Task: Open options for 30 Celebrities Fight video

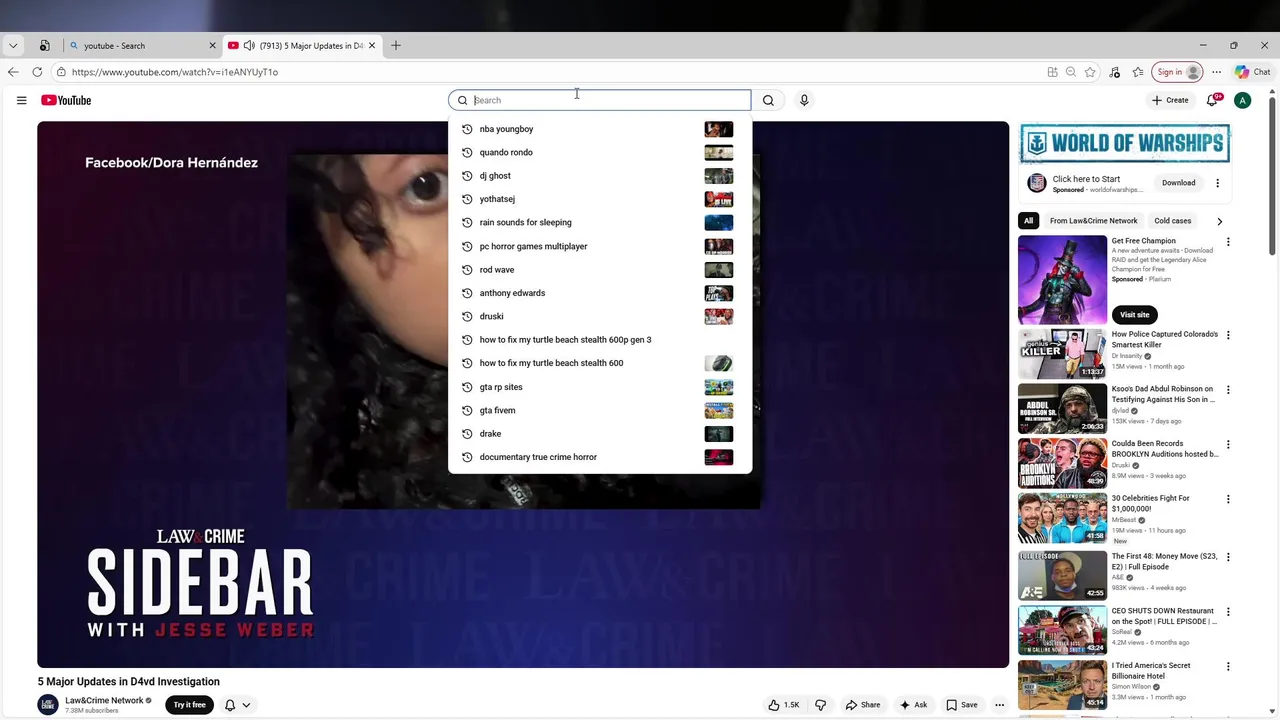Action: point(1228,499)
